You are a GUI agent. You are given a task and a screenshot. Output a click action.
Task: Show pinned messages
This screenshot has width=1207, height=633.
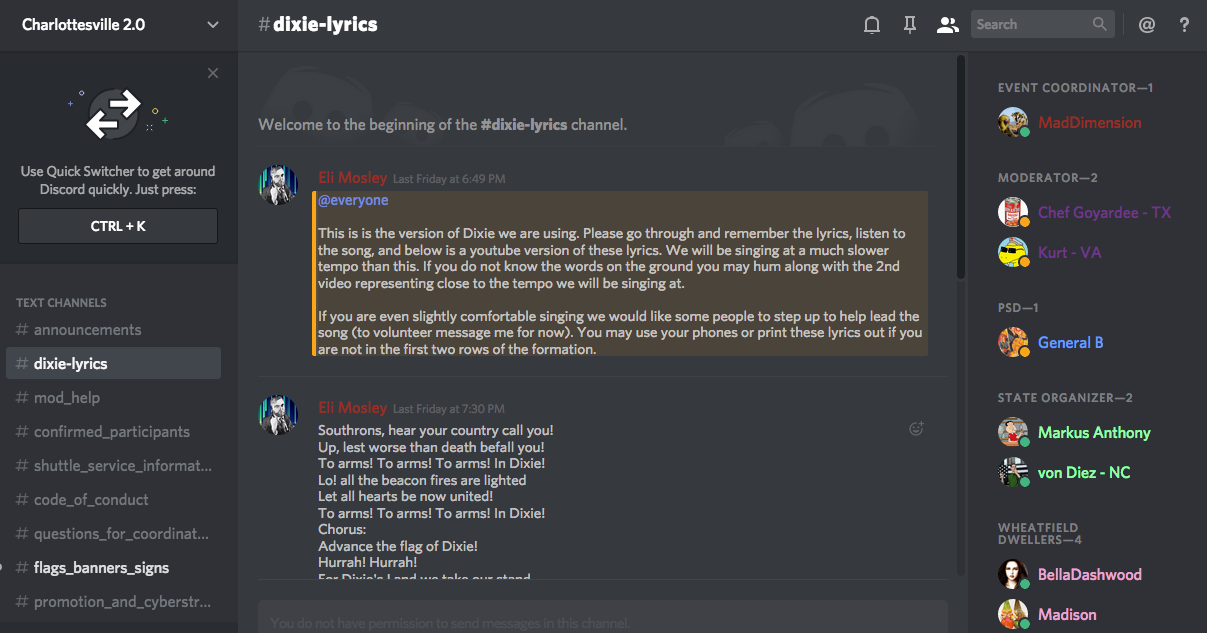point(909,25)
